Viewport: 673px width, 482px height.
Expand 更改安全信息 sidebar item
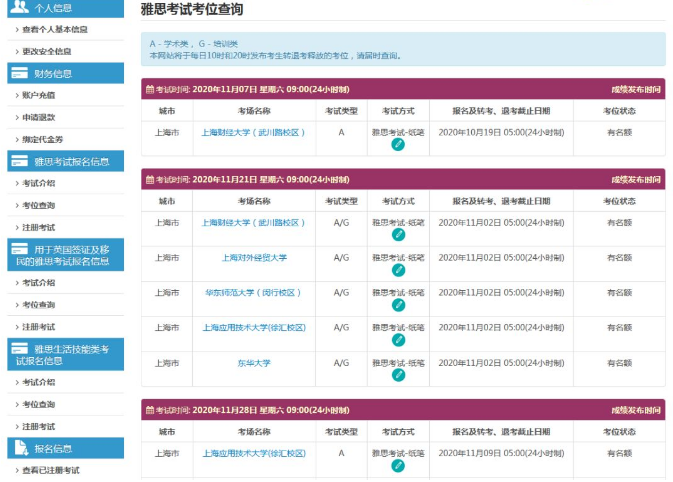(46, 51)
